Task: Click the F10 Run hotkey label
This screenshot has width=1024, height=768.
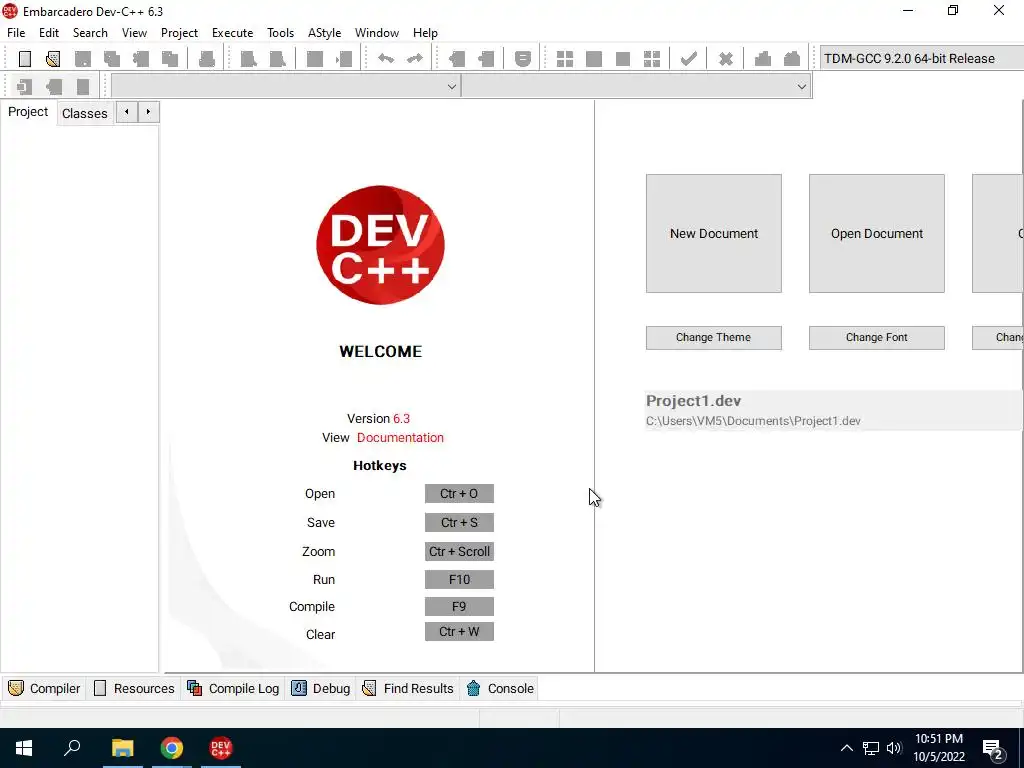Action: click(459, 579)
